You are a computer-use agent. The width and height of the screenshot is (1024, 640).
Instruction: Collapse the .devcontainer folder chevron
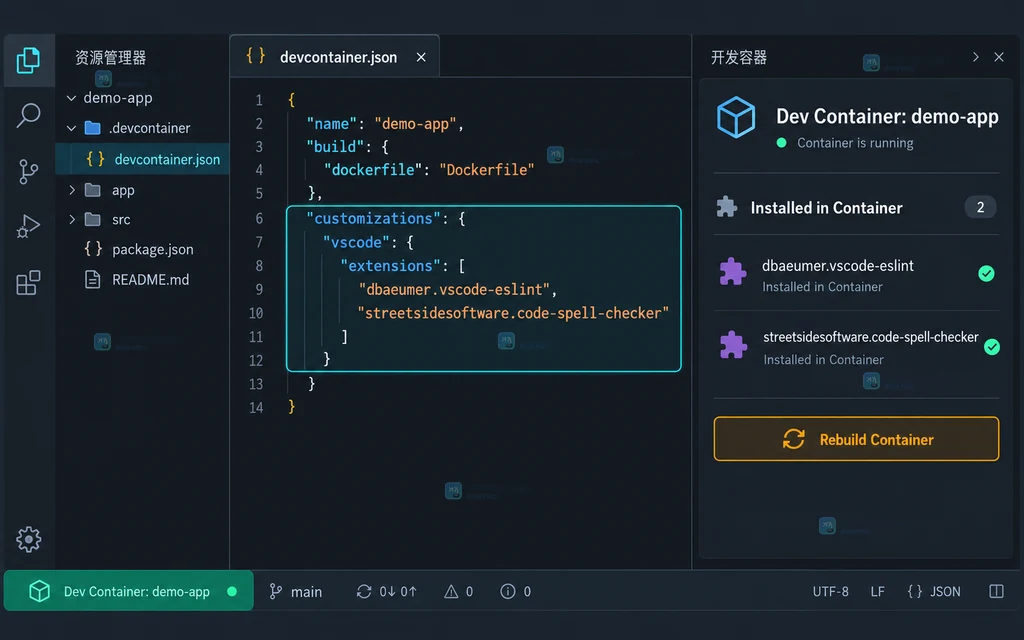click(x=71, y=128)
